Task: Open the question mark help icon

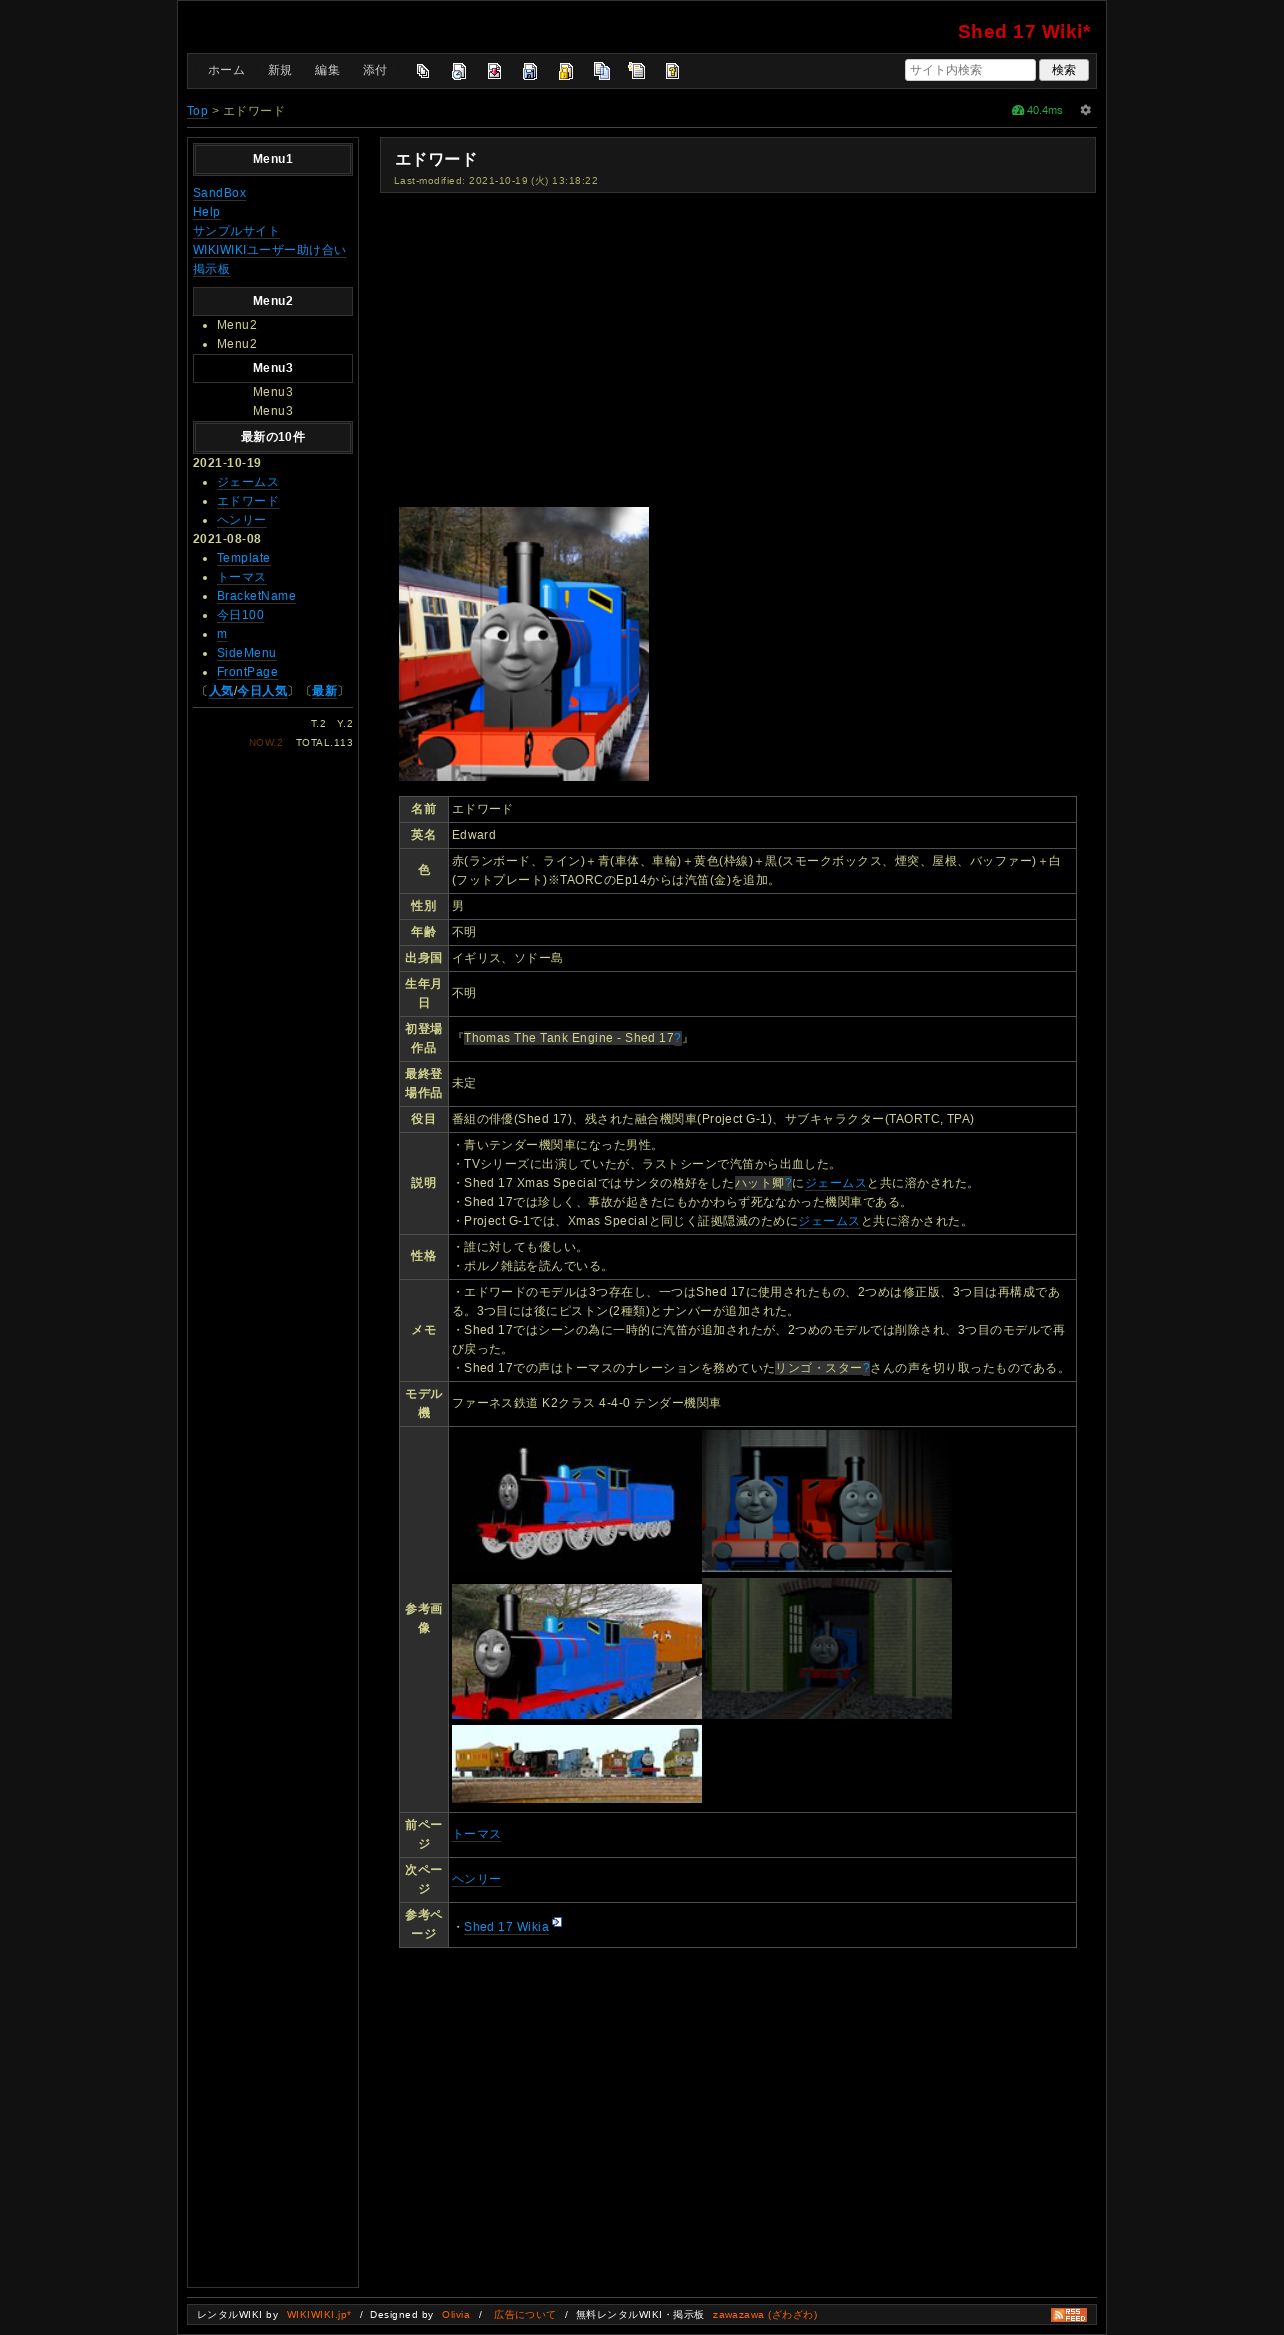Action: coord(672,71)
